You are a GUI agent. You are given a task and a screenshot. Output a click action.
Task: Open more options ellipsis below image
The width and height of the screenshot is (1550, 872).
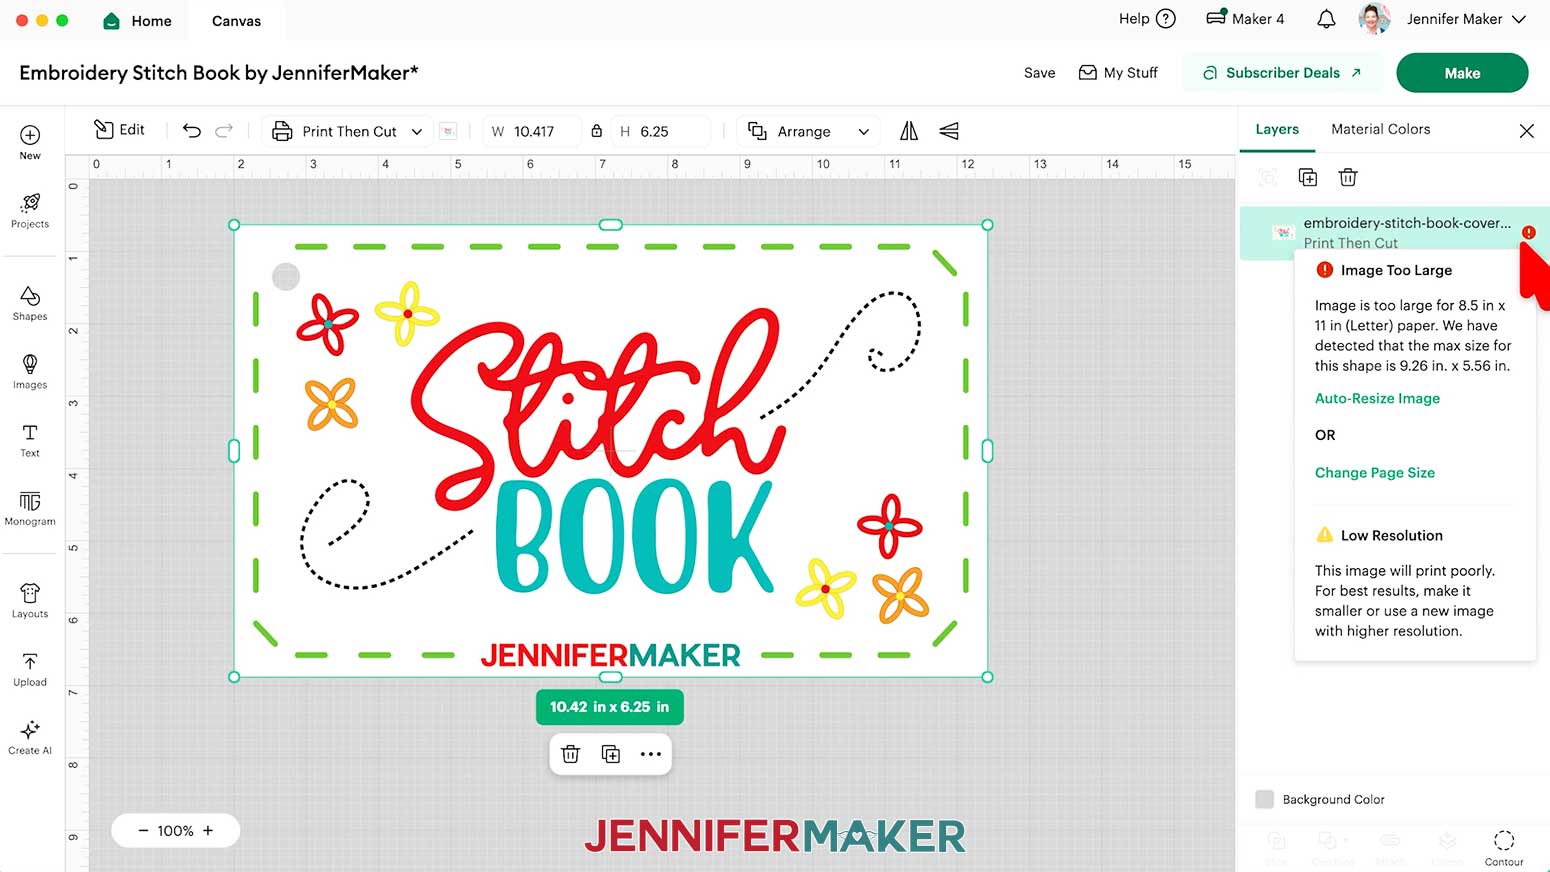pyautogui.click(x=651, y=754)
